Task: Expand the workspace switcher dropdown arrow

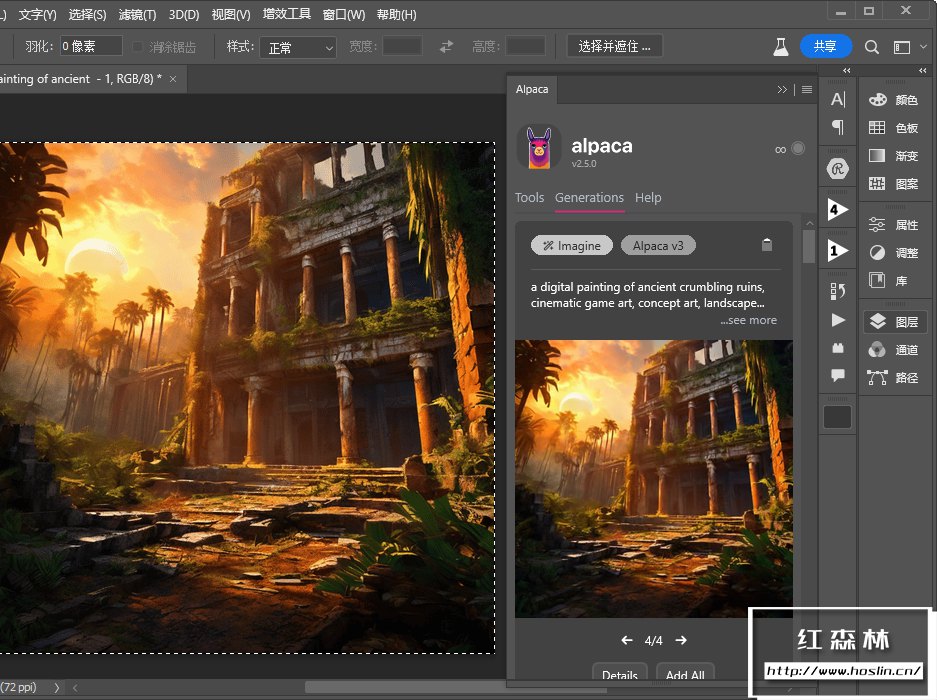Action: (923, 47)
